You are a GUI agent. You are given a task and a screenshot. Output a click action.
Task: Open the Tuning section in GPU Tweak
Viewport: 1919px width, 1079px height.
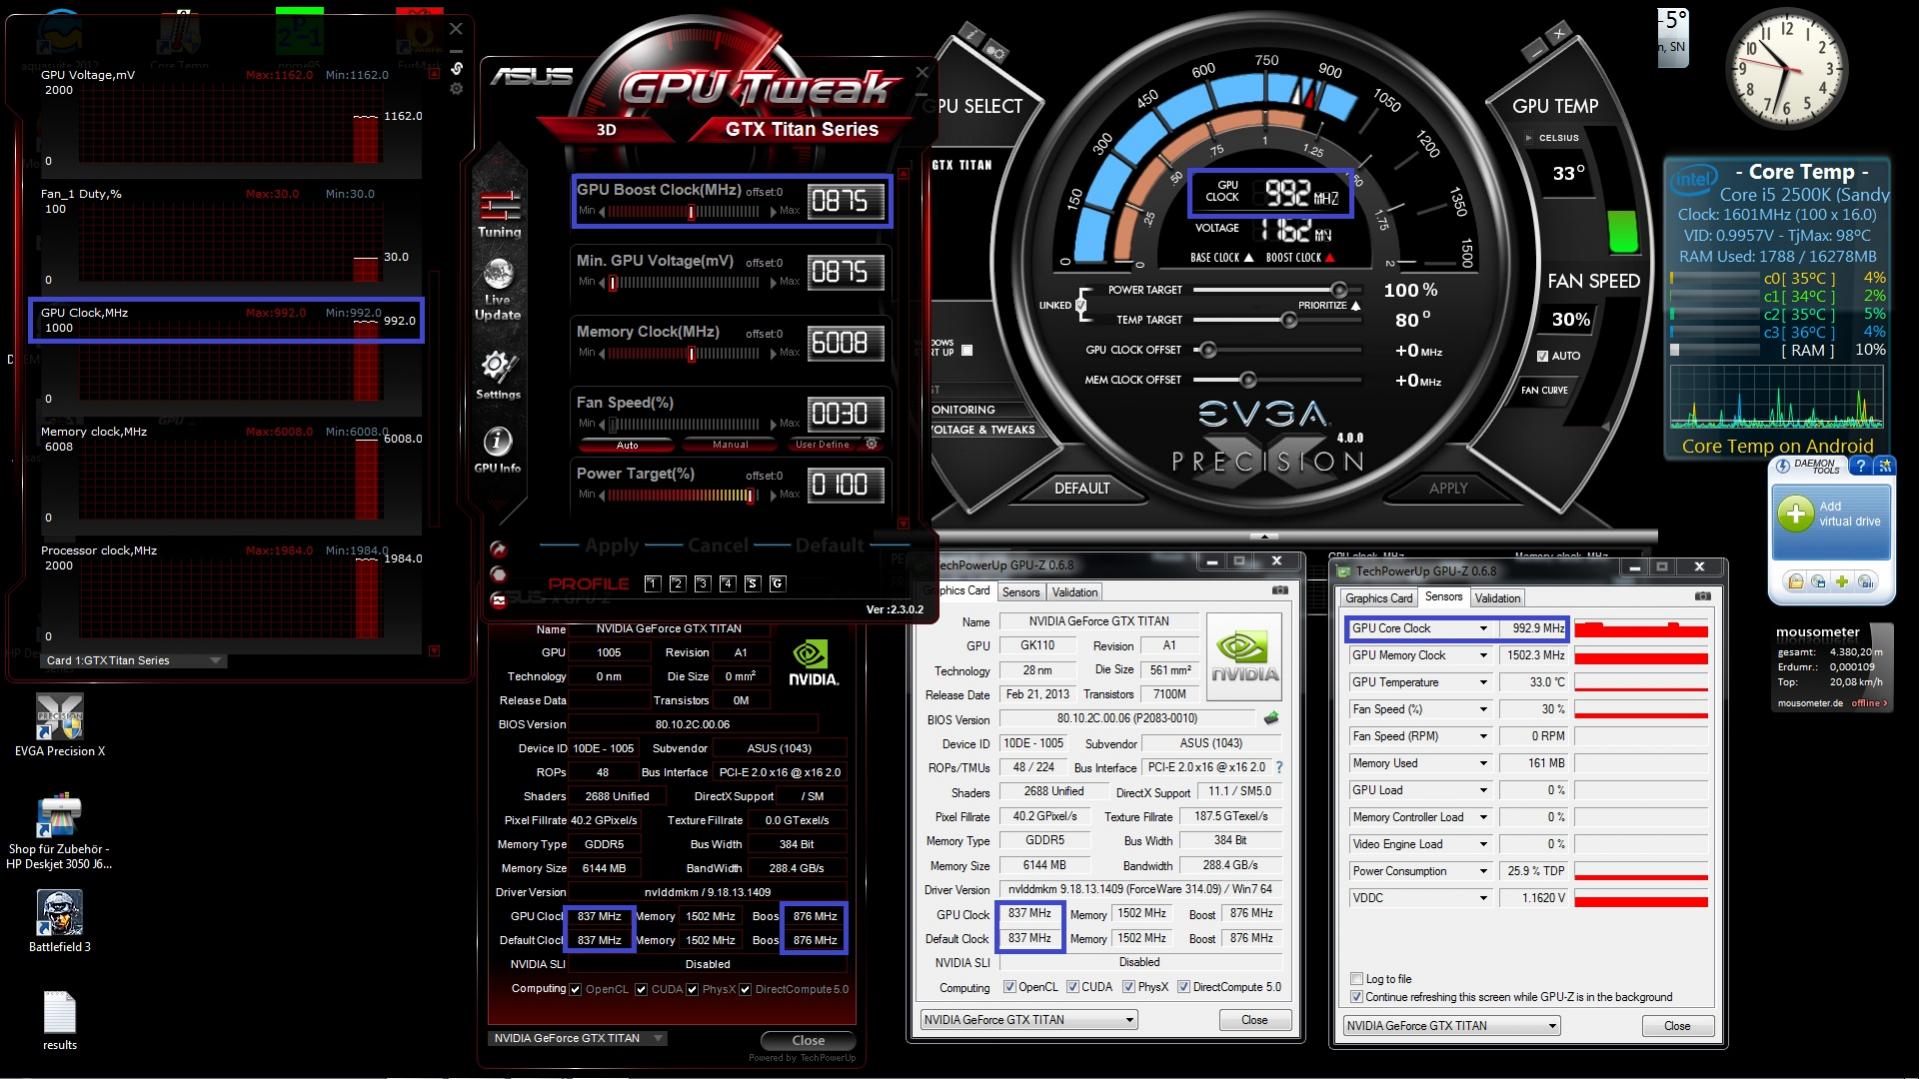click(499, 212)
